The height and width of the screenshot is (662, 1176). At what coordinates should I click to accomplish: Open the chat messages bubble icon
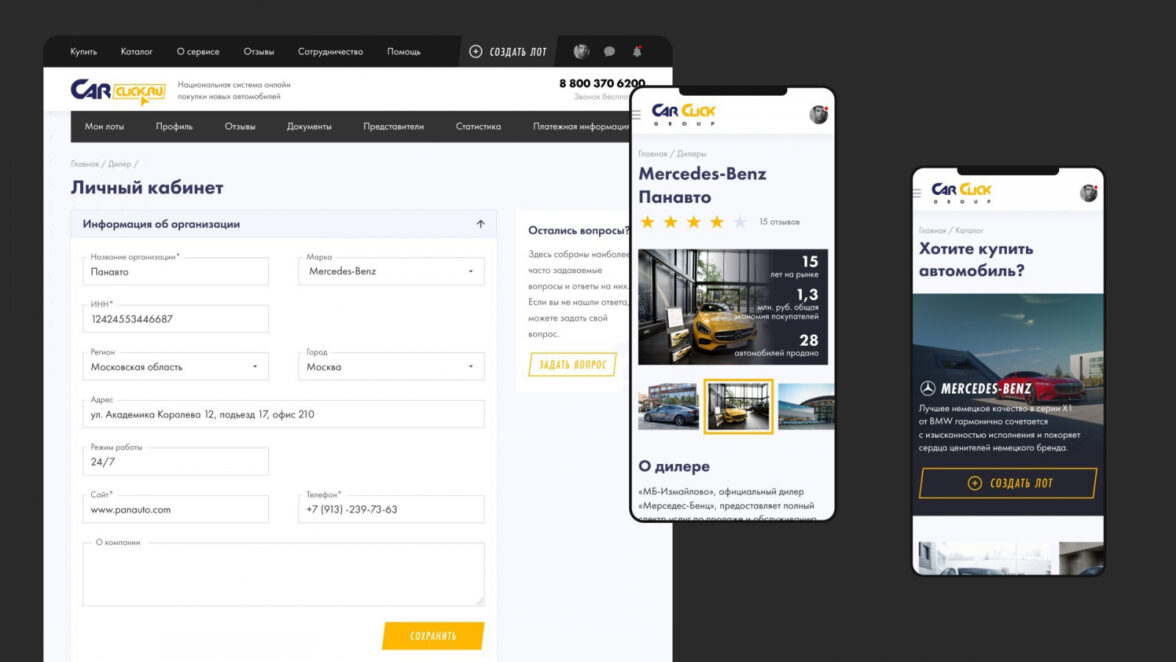[x=609, y=52]
